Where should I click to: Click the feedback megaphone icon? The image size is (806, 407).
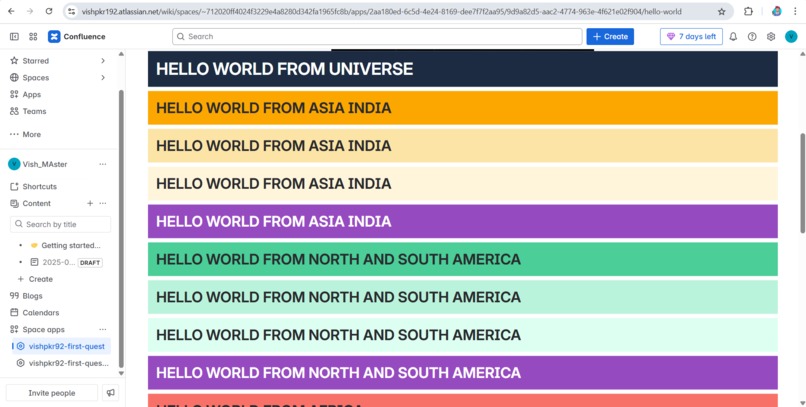point(111,393)
